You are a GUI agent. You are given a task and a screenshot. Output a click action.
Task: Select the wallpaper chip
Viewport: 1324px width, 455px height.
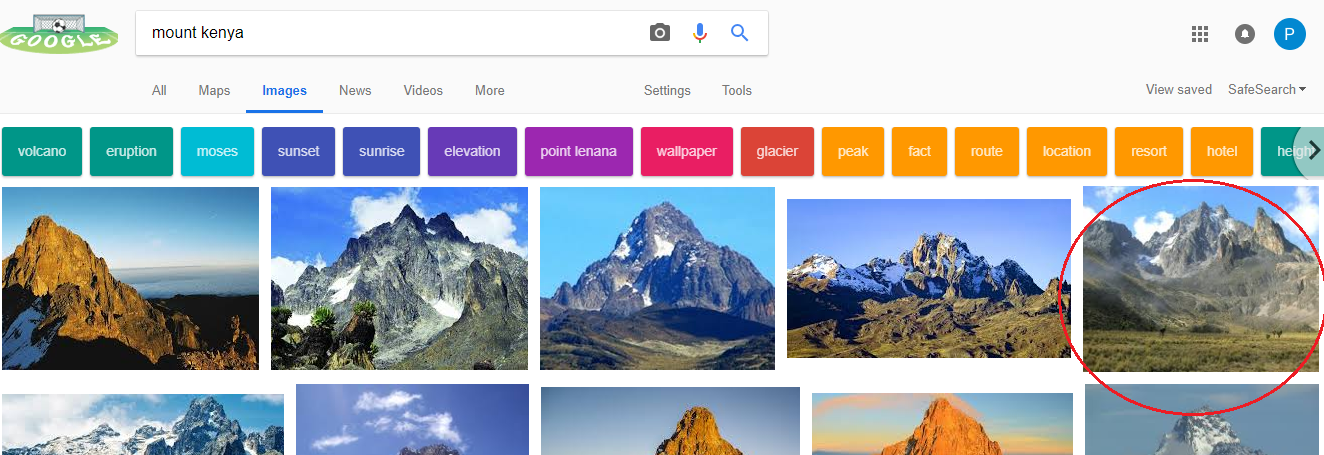pos(687,151)
